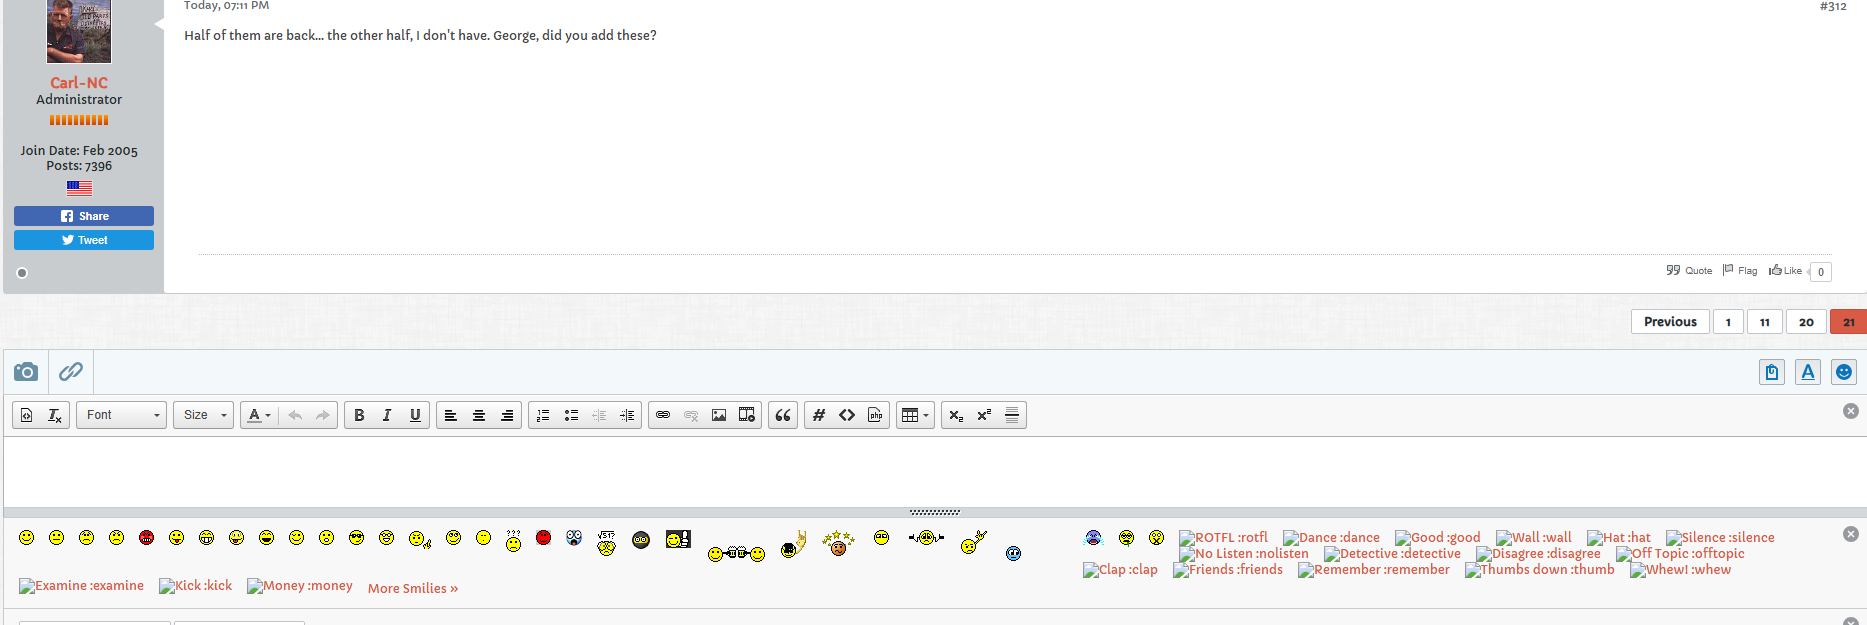Insert a numbered list
The image size is (1867, 625).
[x=543, y=415]
